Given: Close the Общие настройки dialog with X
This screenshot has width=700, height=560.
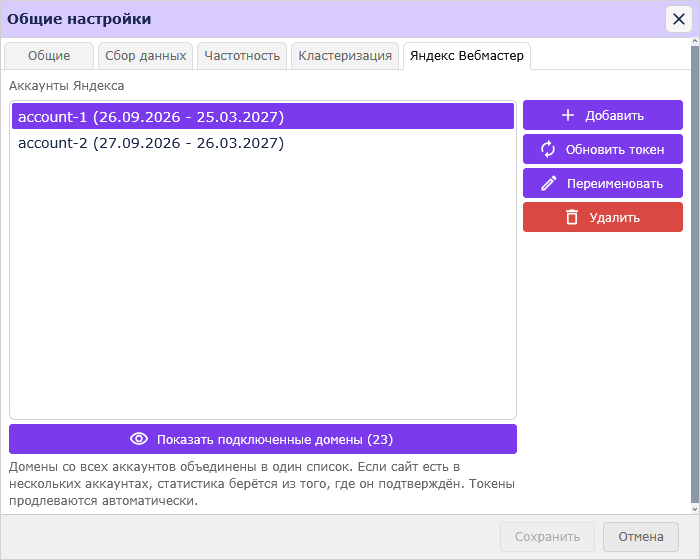Looking at the screenshot, I should tap(679, 19).
